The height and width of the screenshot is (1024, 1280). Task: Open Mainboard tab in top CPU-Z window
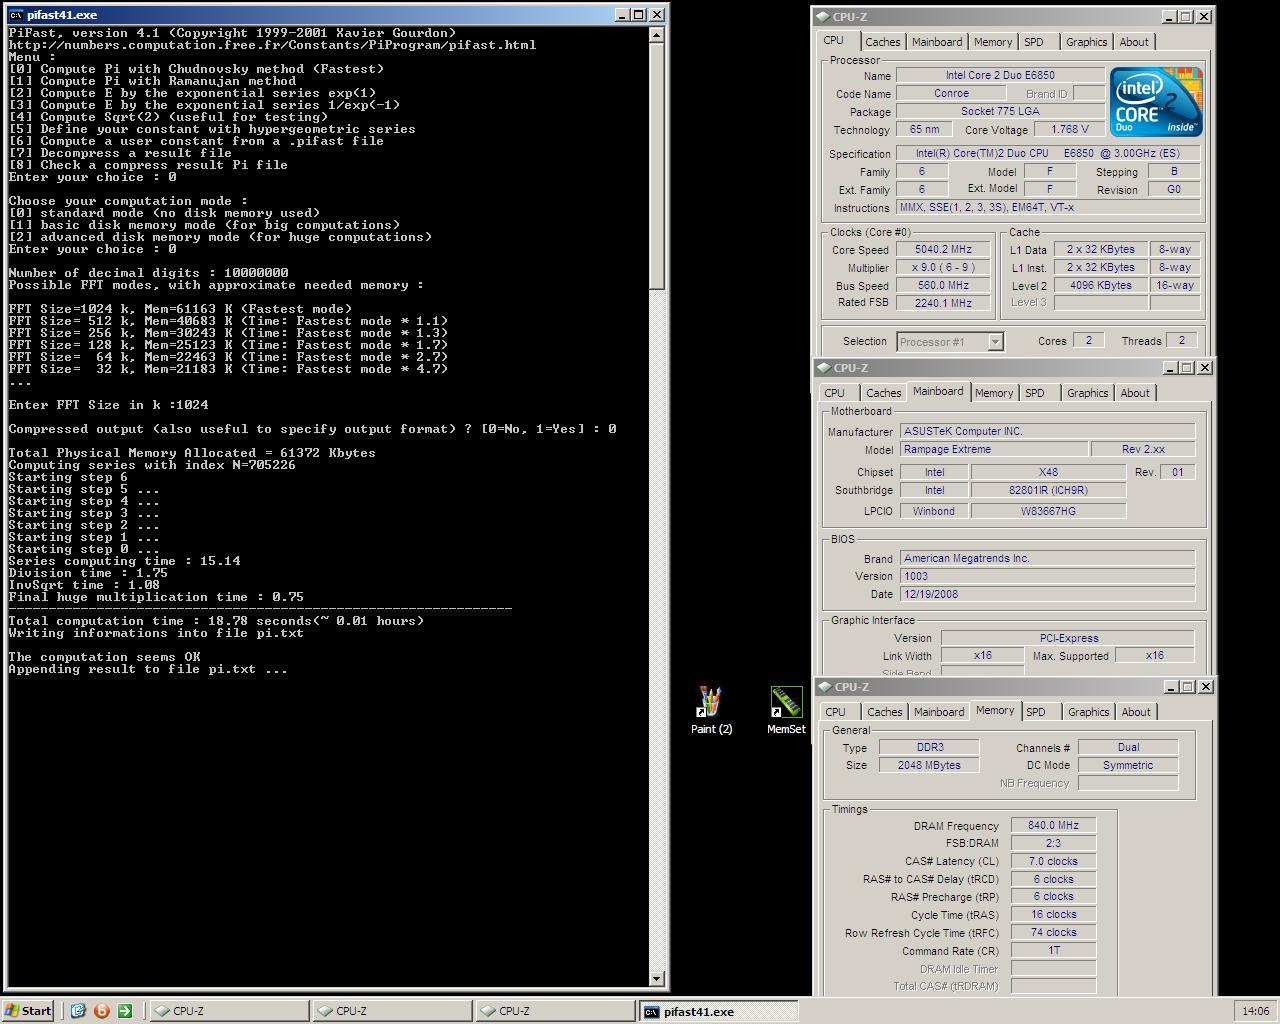(937, 42)
